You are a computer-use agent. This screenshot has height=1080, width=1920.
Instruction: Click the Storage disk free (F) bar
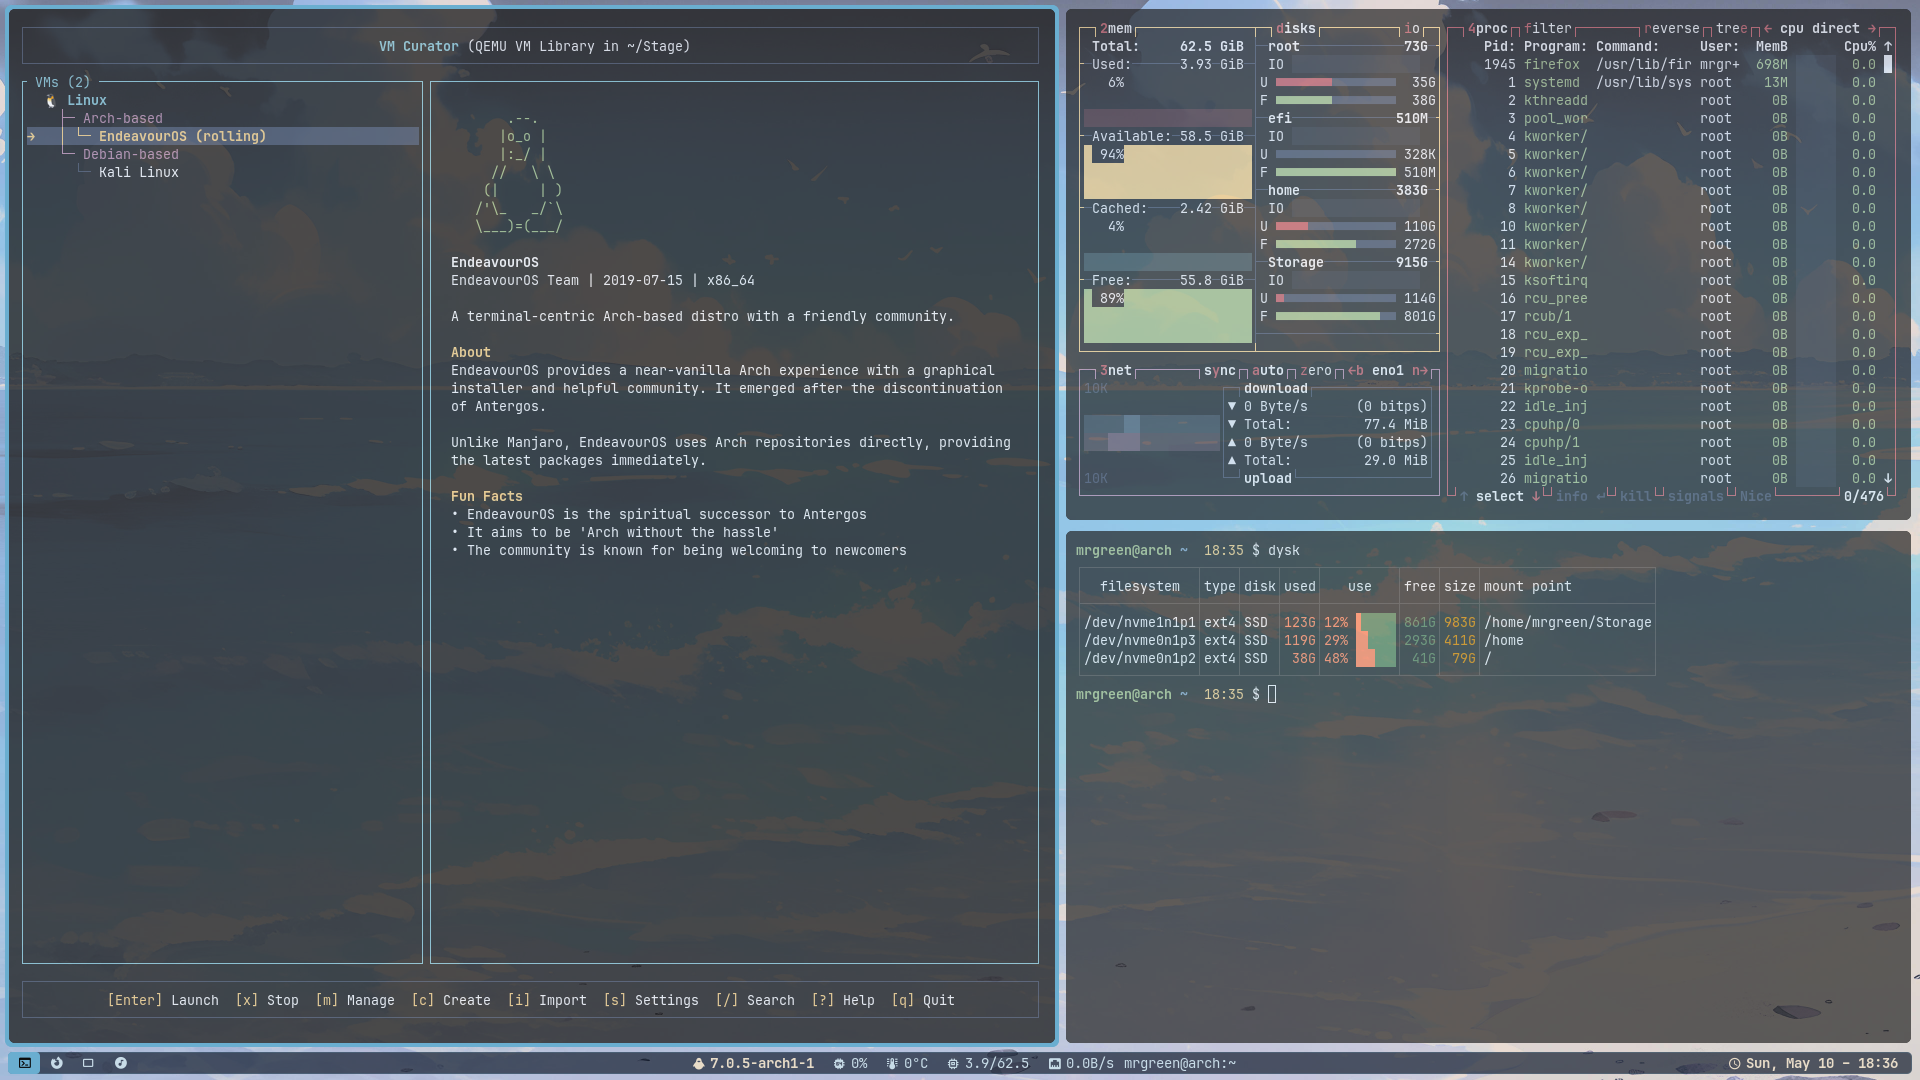pos(1336,316)
